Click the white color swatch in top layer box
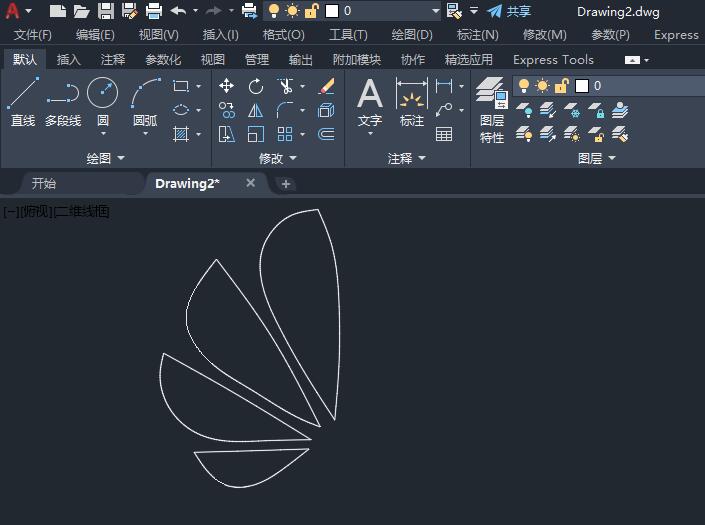This screenshot has width=705, height=525. pos(332,11)
